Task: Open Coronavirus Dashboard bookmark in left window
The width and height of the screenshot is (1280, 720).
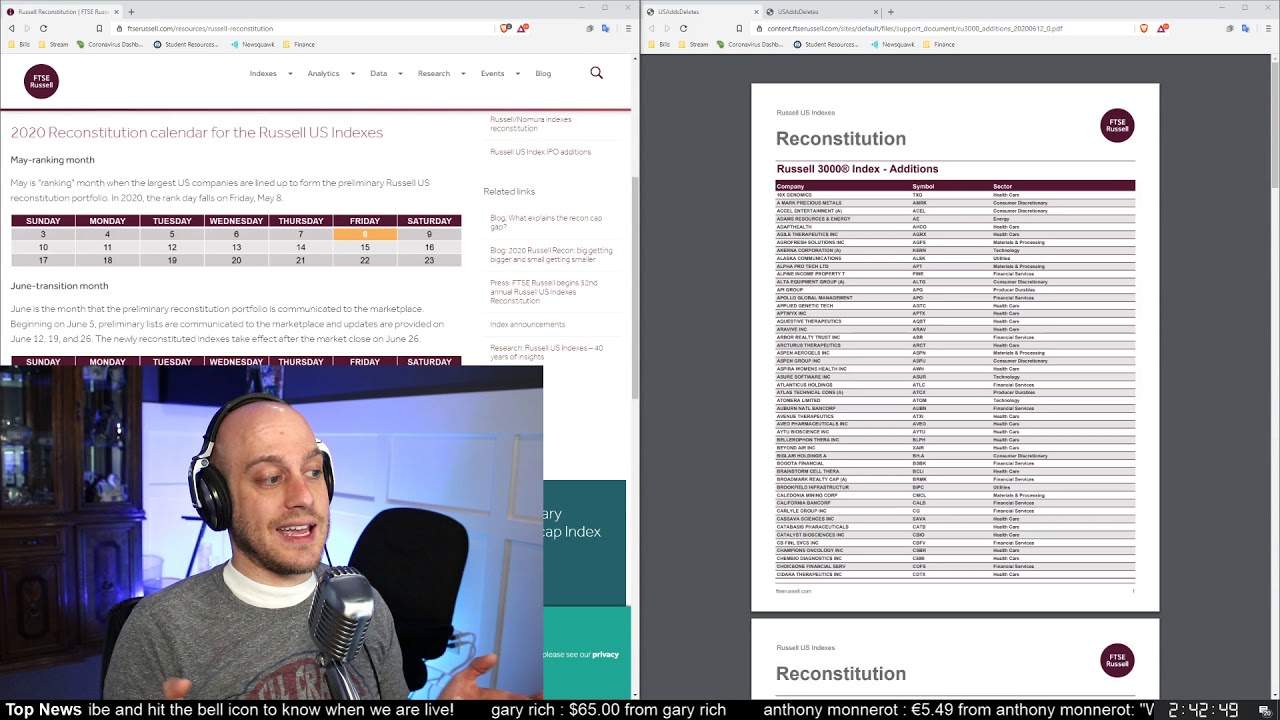Action: point(110,44)
